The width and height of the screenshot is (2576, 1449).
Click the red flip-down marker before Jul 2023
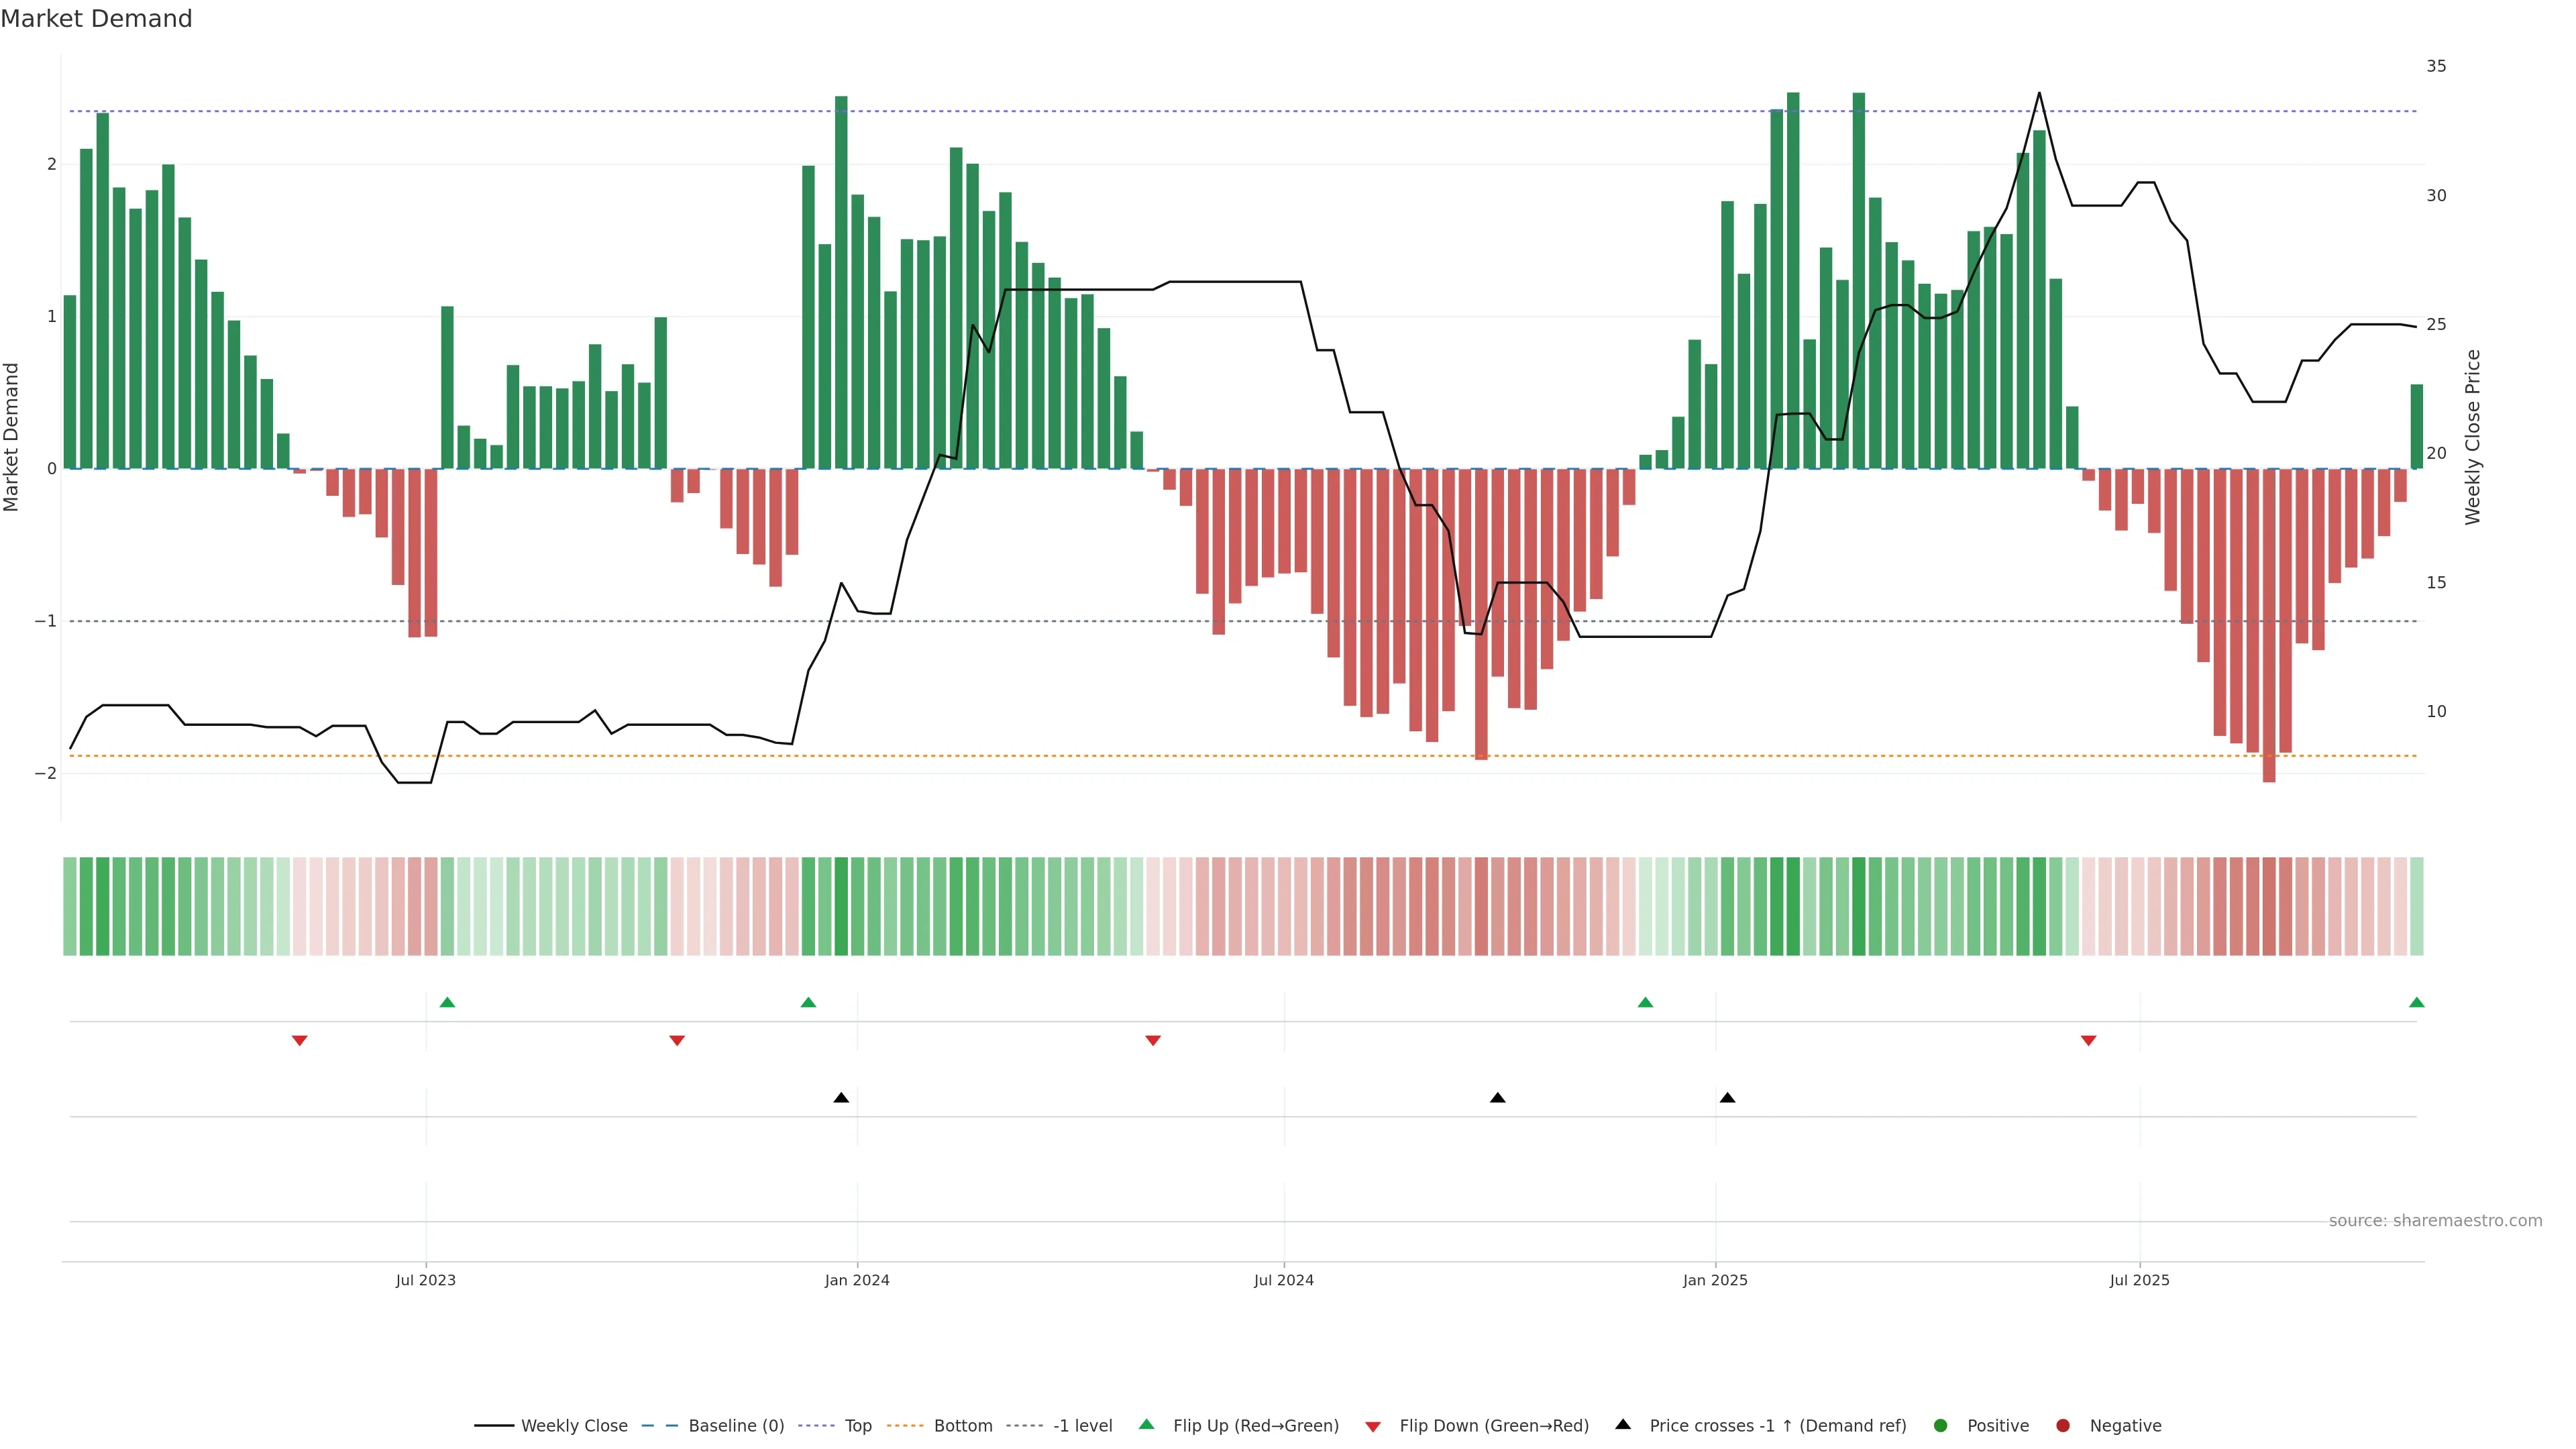(299, 1041)
